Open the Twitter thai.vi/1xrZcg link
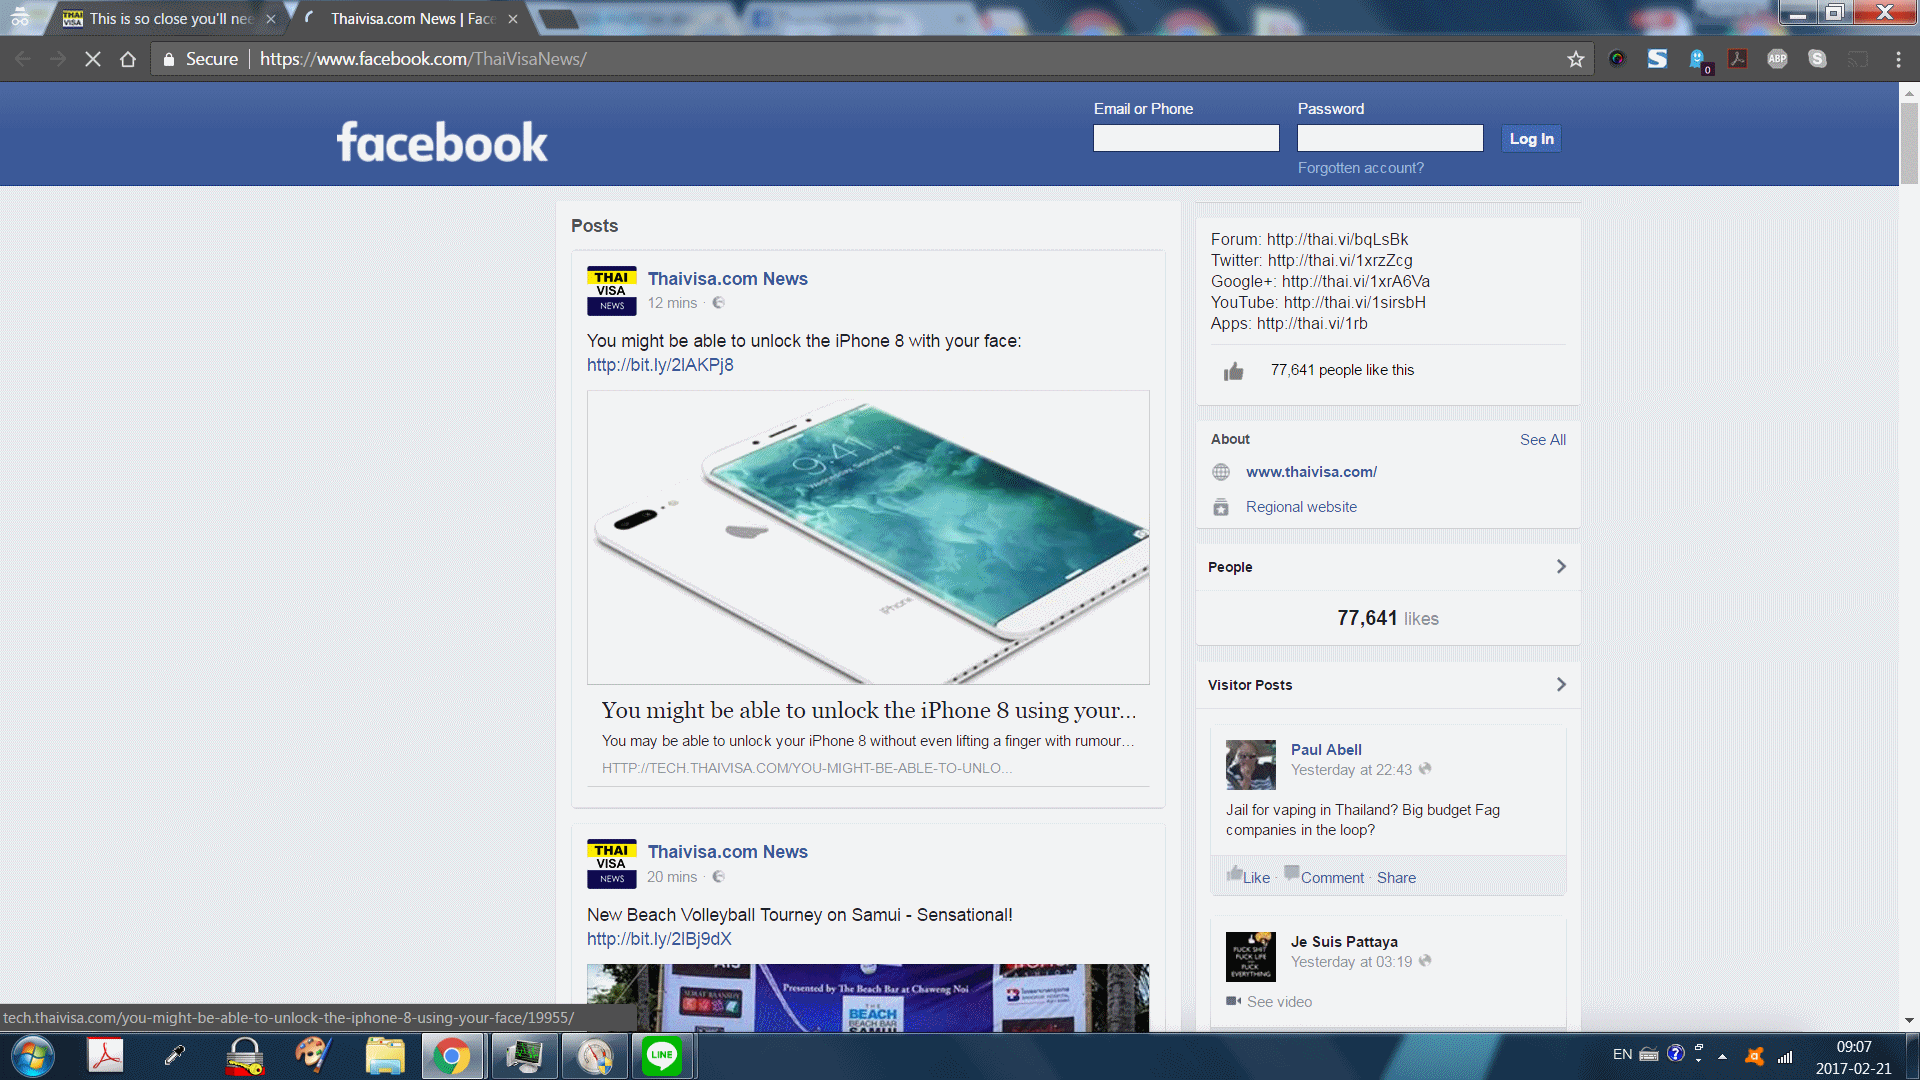 coord(1340,260)
